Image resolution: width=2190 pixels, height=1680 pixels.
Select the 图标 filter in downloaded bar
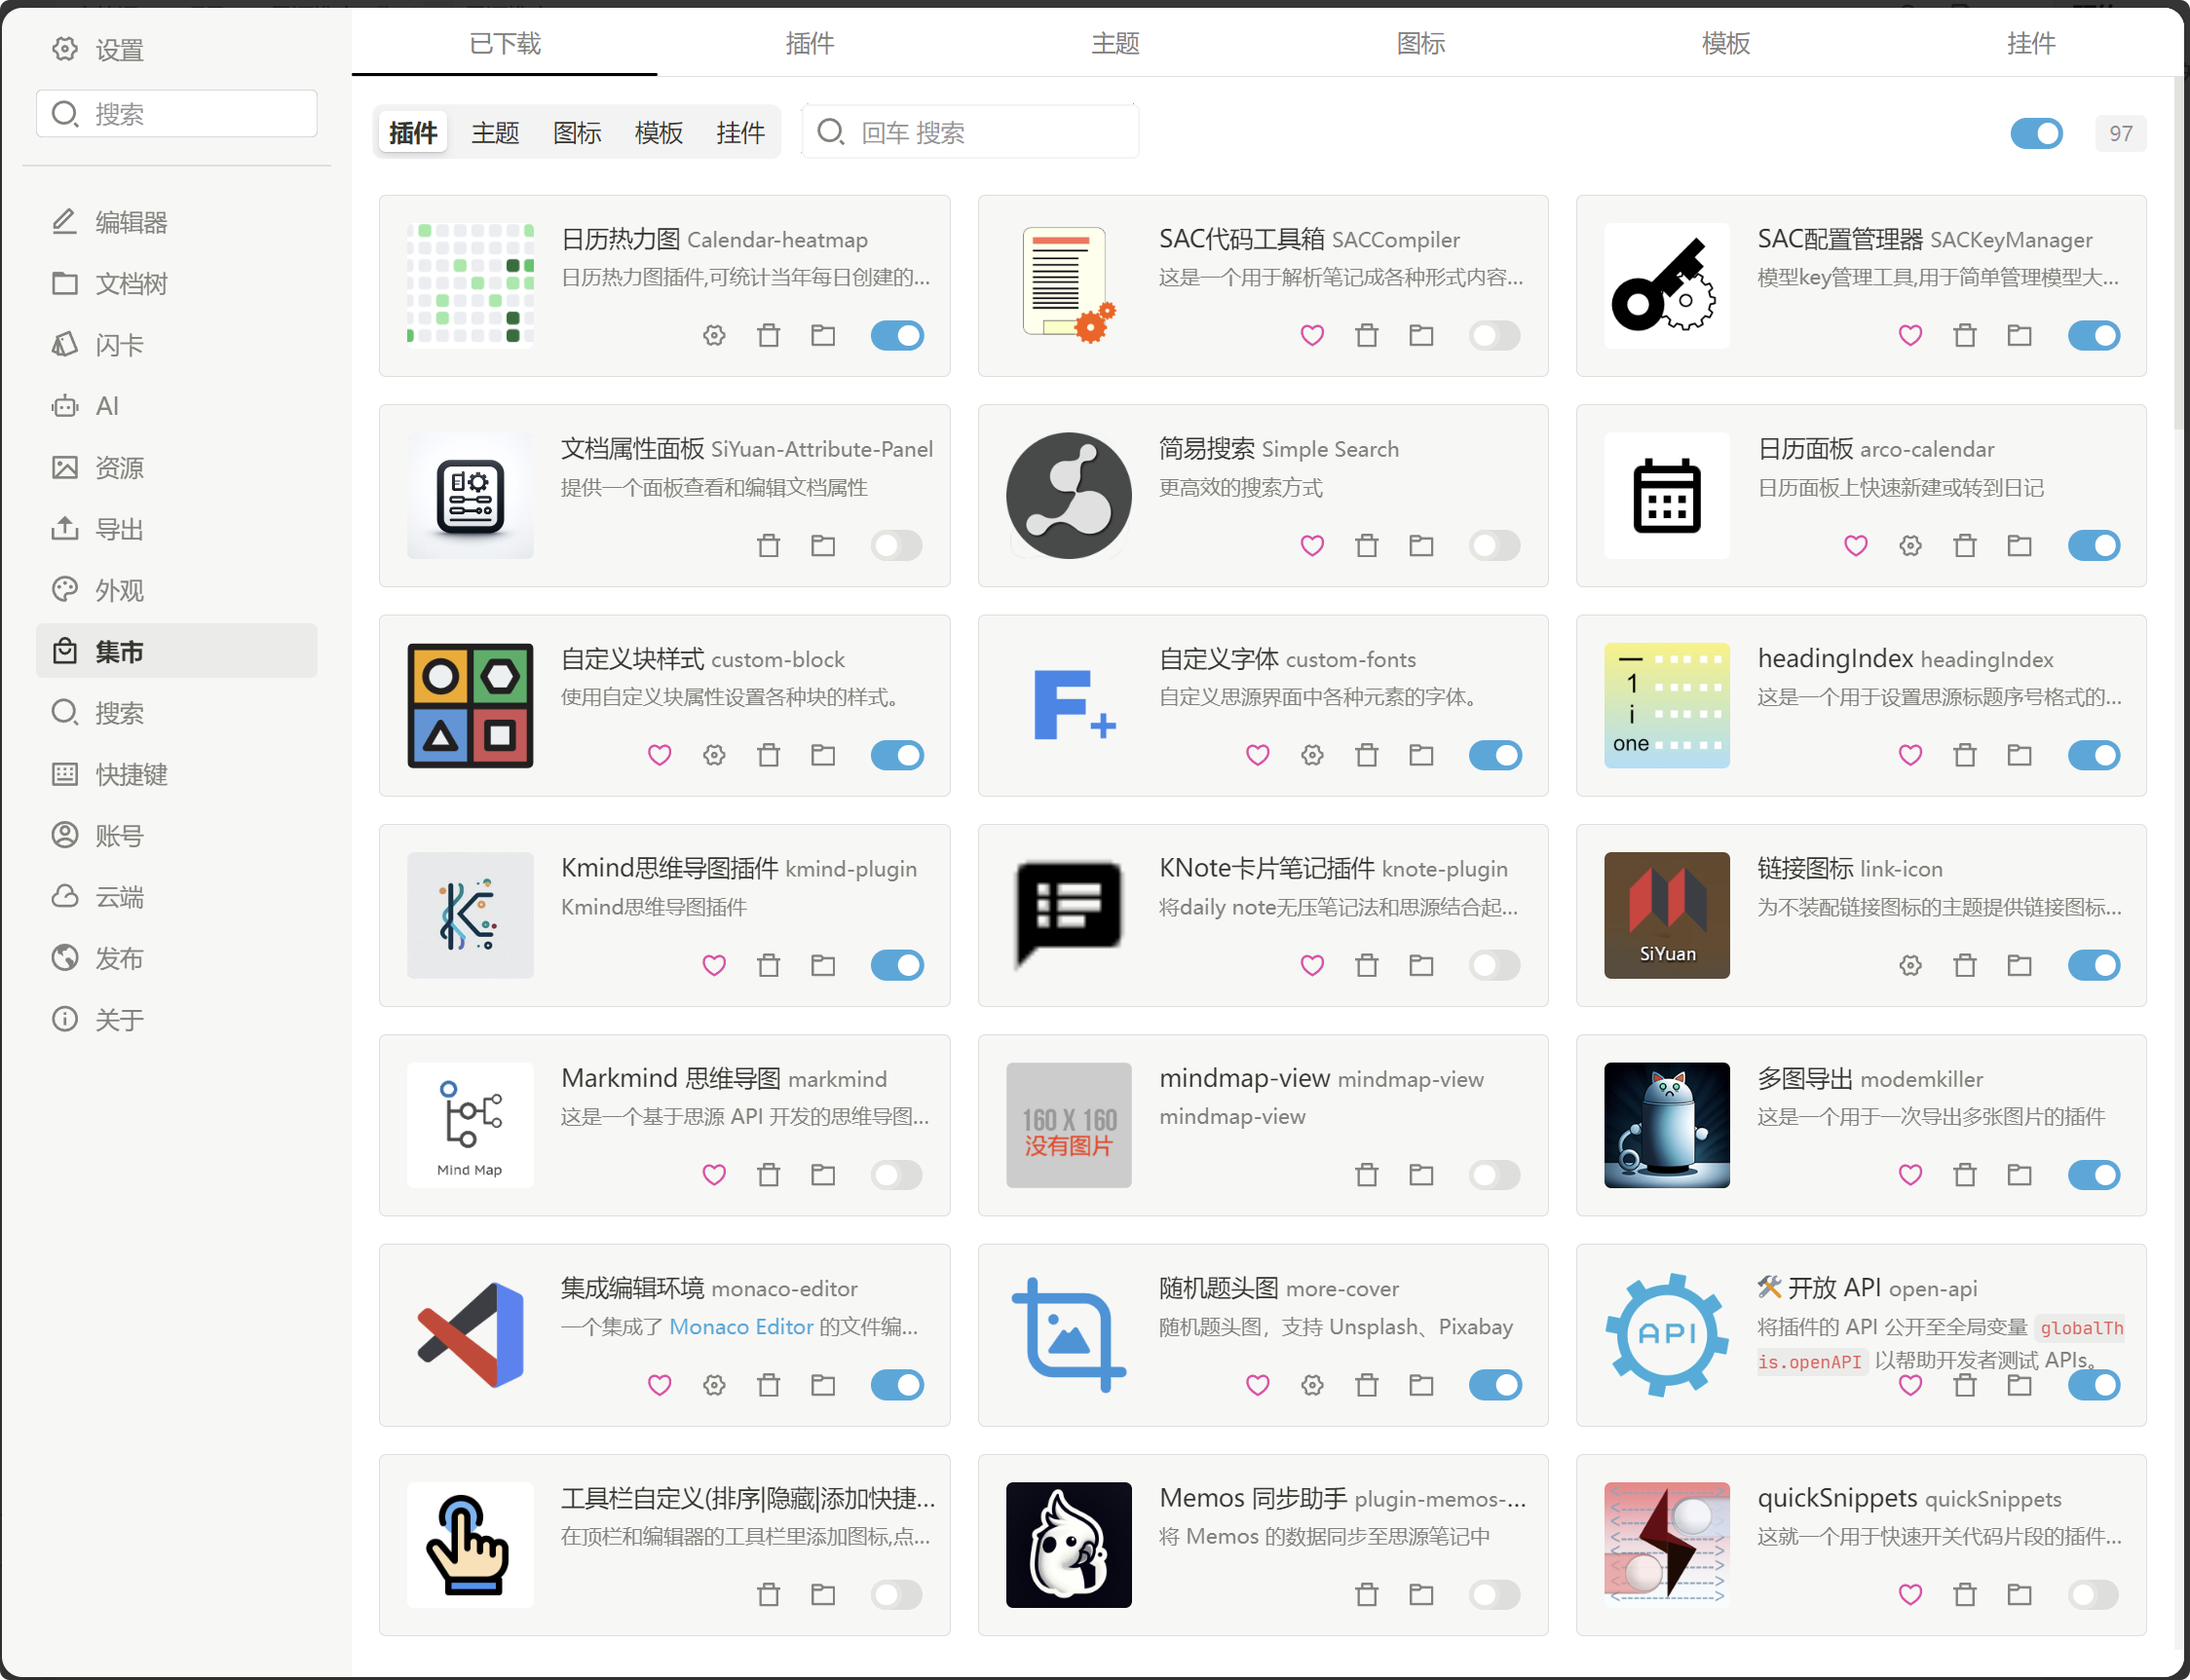coord(577,133)
